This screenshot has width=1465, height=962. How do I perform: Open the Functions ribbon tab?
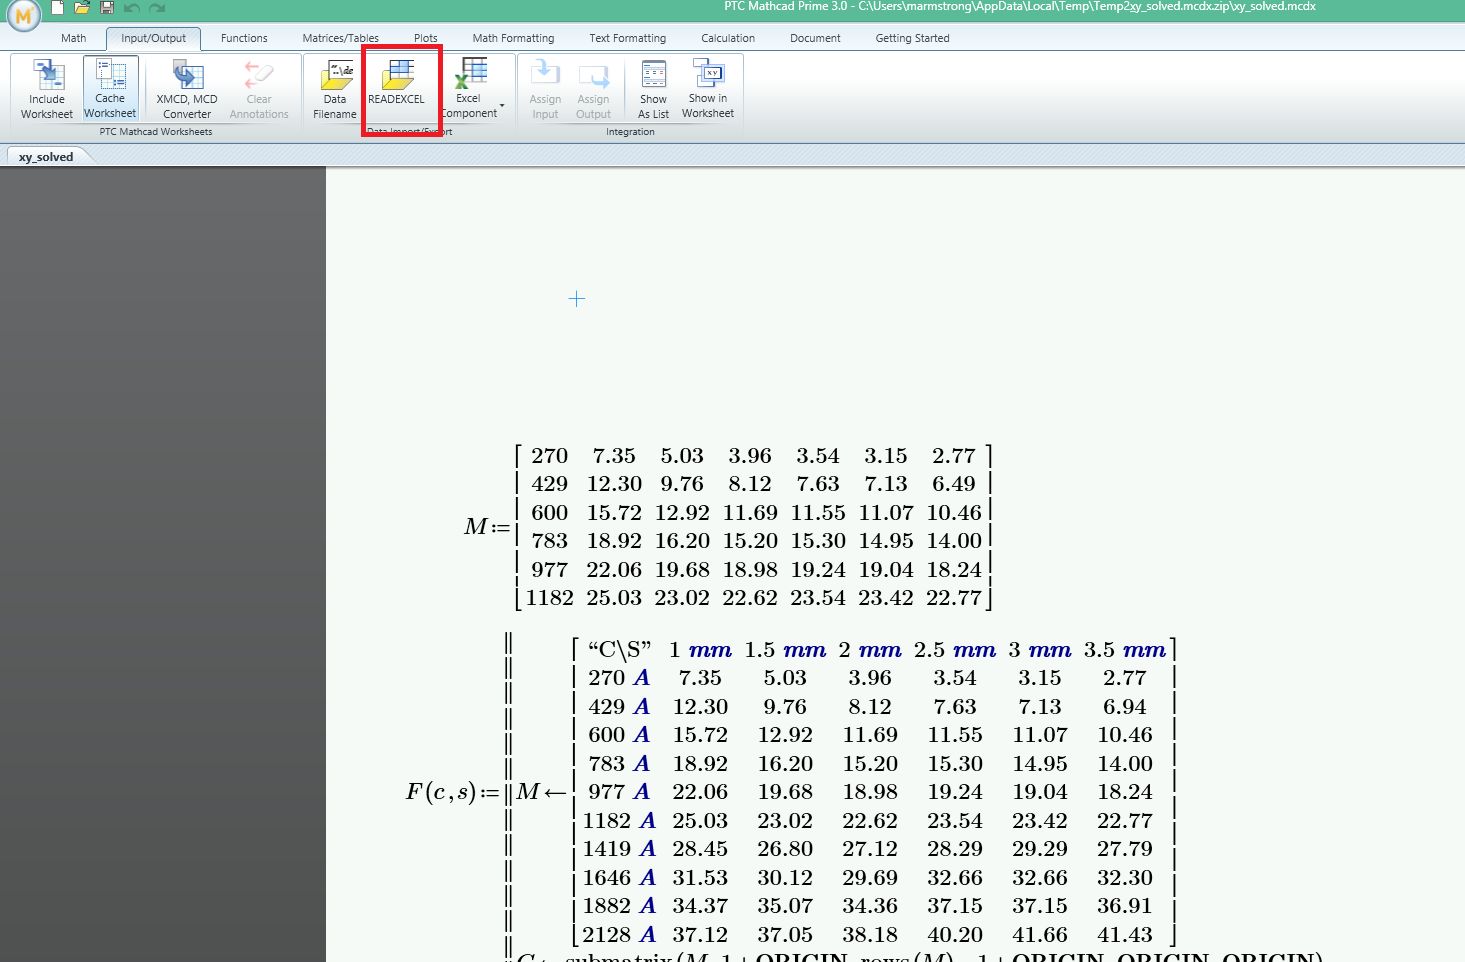[244, 38]
